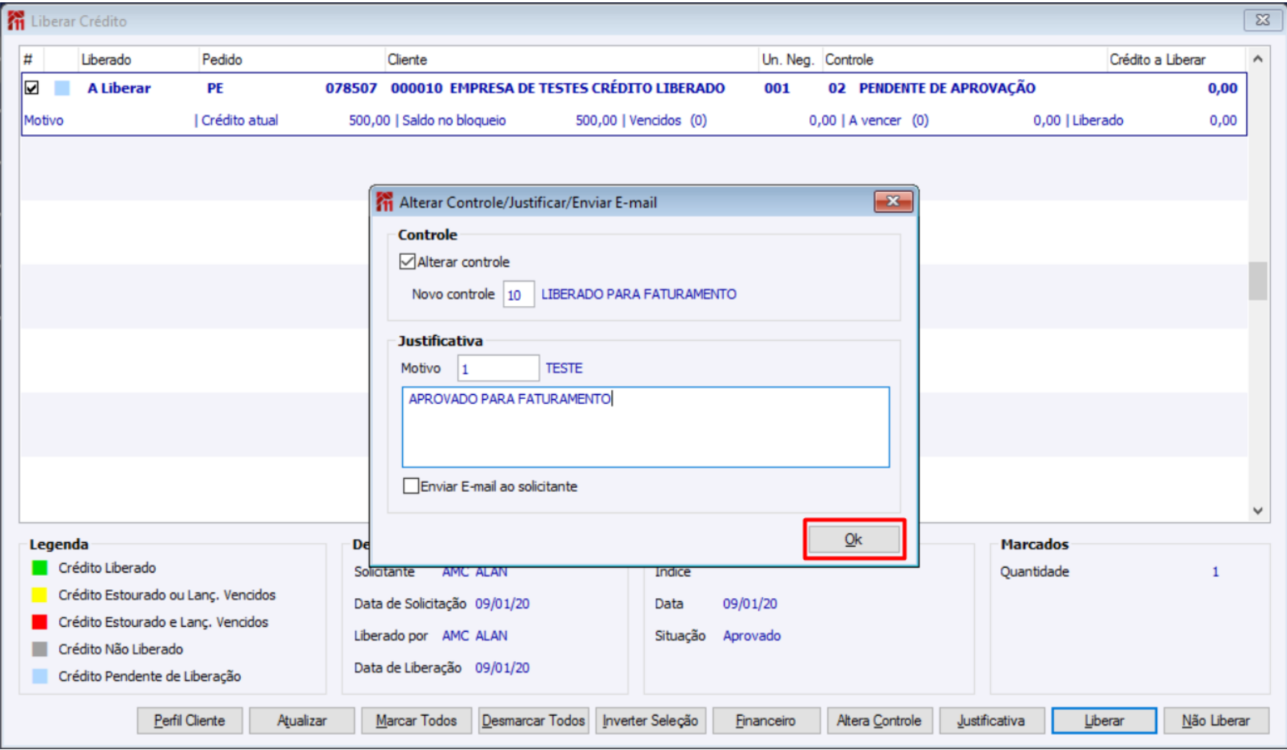Image resolution: width=1287 pixels, height=750 pixels.
Task: Click the Liberar Crédito window app icon
Action: (x=16, y=20)
